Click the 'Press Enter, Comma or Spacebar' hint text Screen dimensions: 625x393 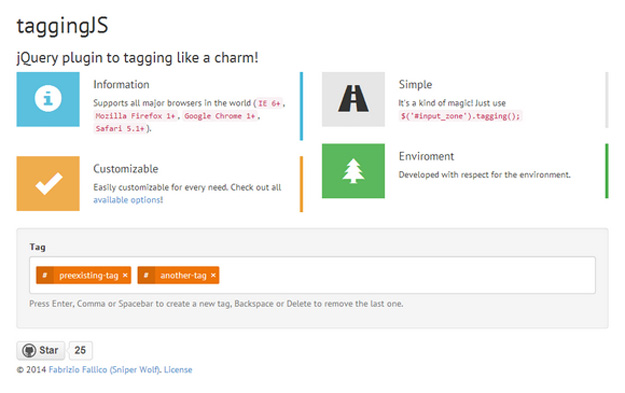[x=216, y=304]
